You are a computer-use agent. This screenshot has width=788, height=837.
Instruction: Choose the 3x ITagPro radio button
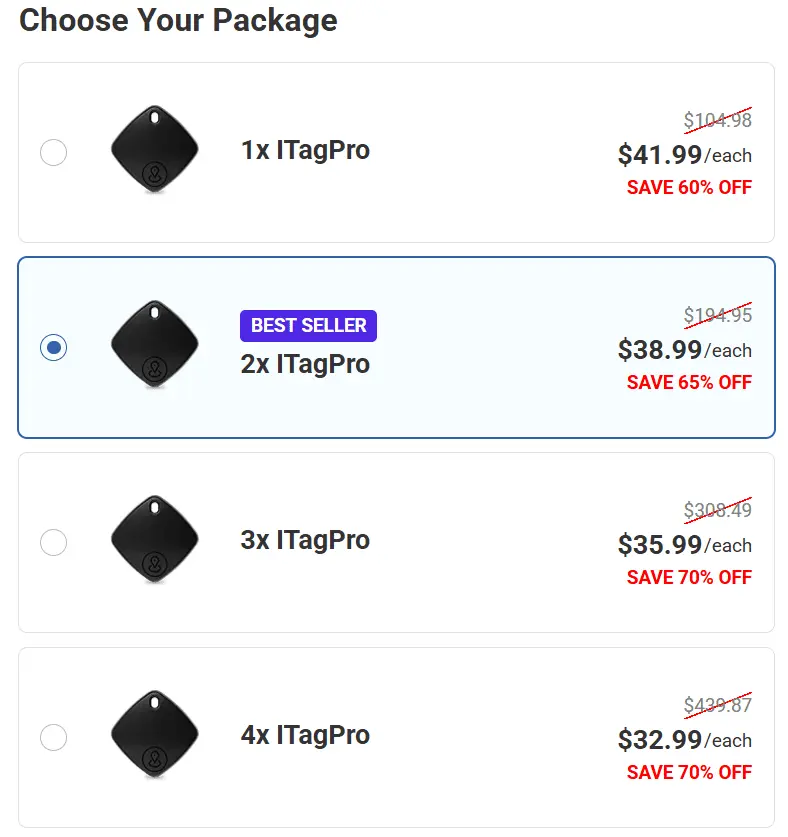pyautogui.click(x=53, y=543)
